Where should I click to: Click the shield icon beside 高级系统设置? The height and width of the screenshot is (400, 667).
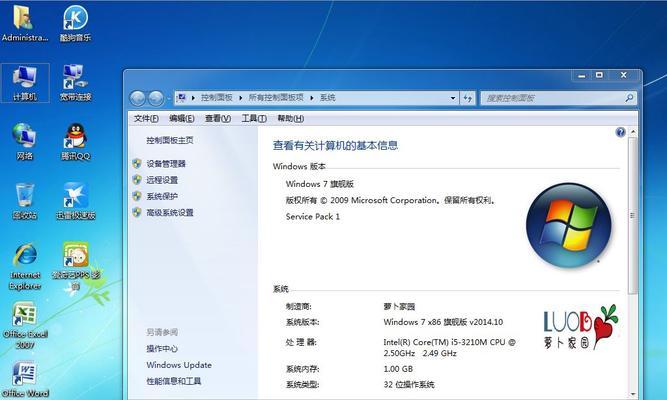[x=137, y=212]
